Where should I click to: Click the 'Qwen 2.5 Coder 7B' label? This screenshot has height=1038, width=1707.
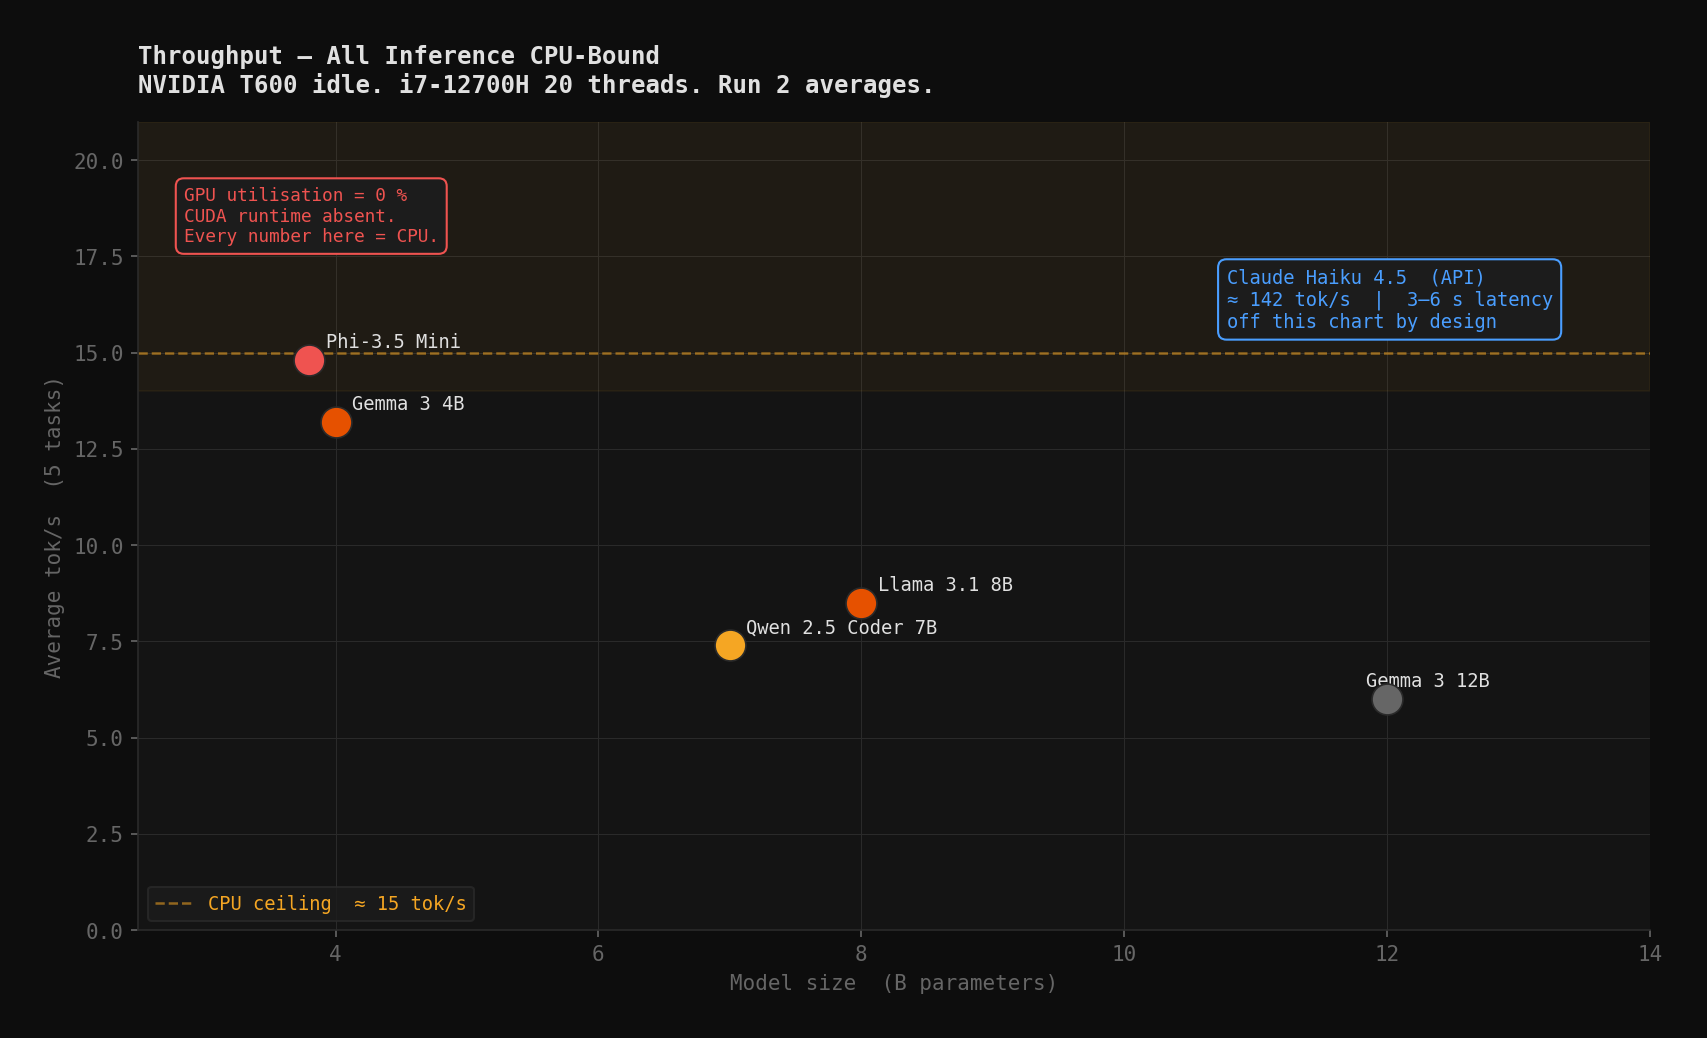tap(841, 628)
